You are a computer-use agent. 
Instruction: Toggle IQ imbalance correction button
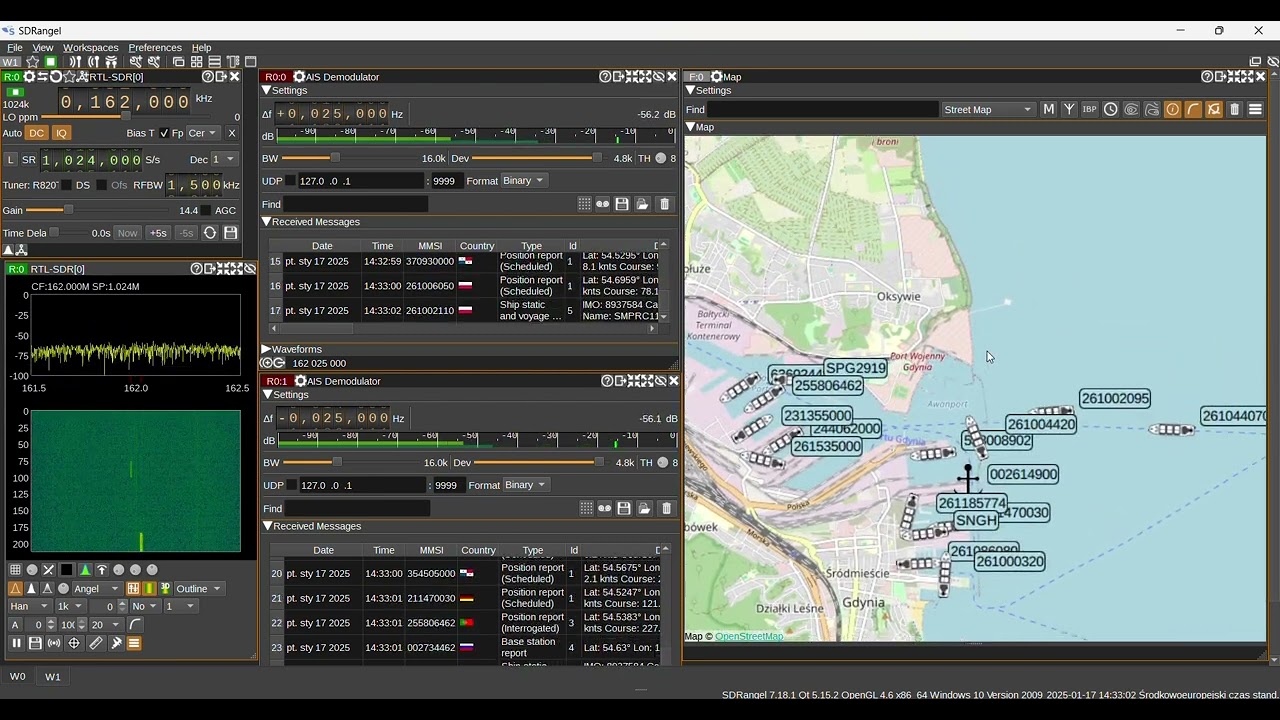coord(61,133)
